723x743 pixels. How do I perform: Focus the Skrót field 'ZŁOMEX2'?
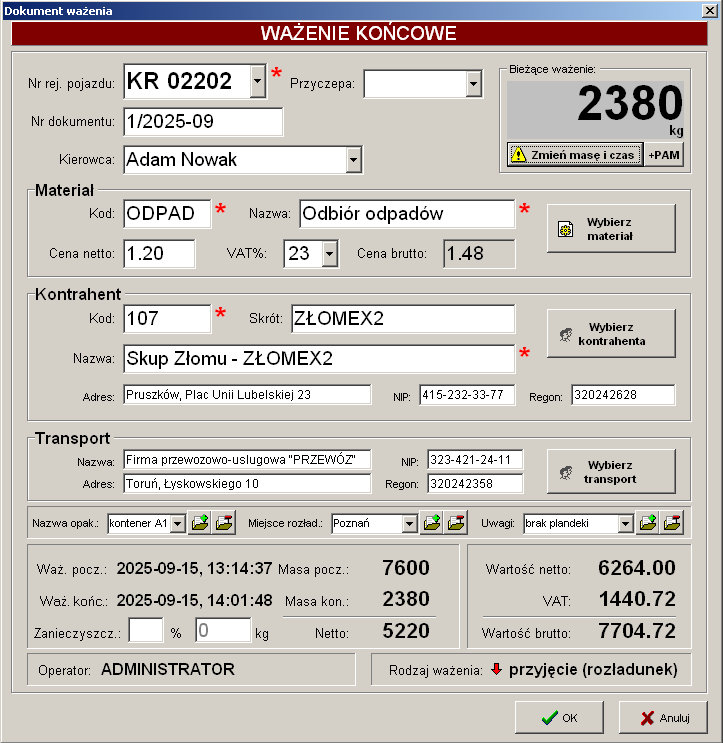403,318
